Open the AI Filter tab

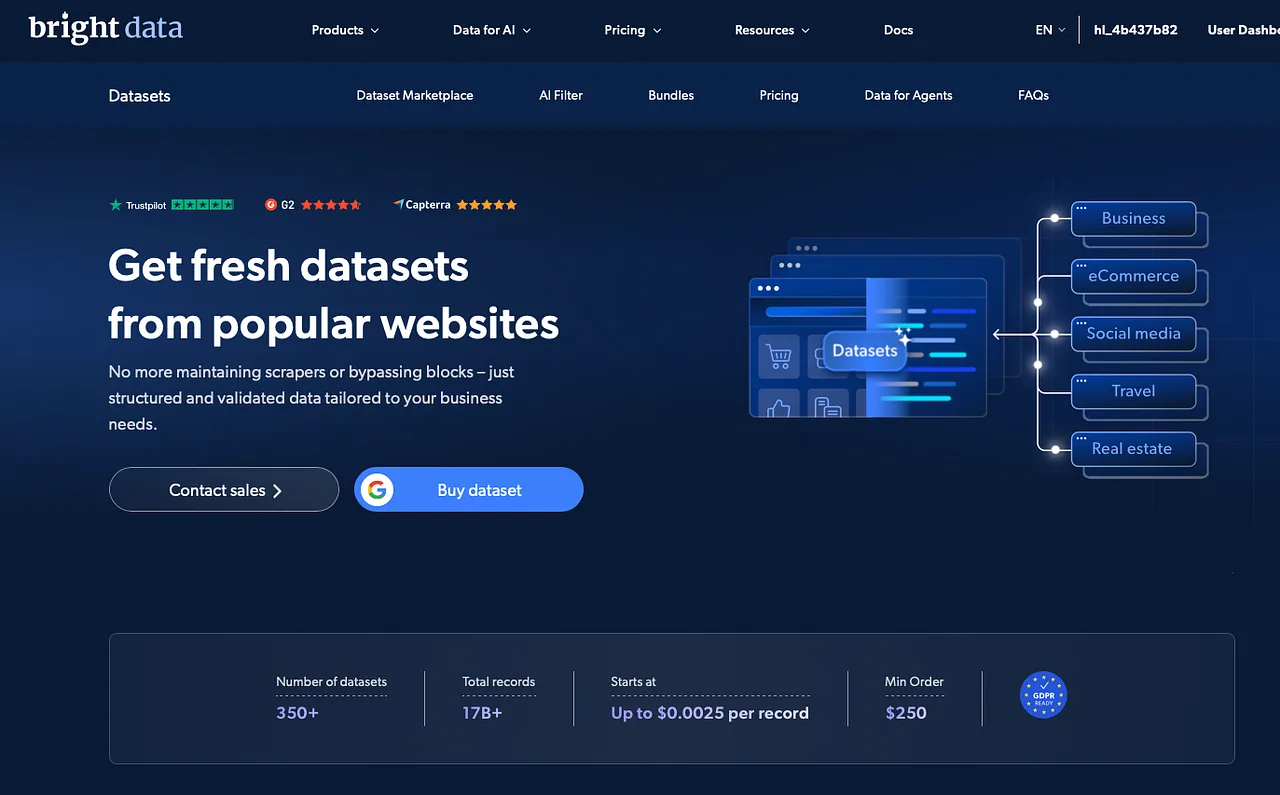pos(561,95)
